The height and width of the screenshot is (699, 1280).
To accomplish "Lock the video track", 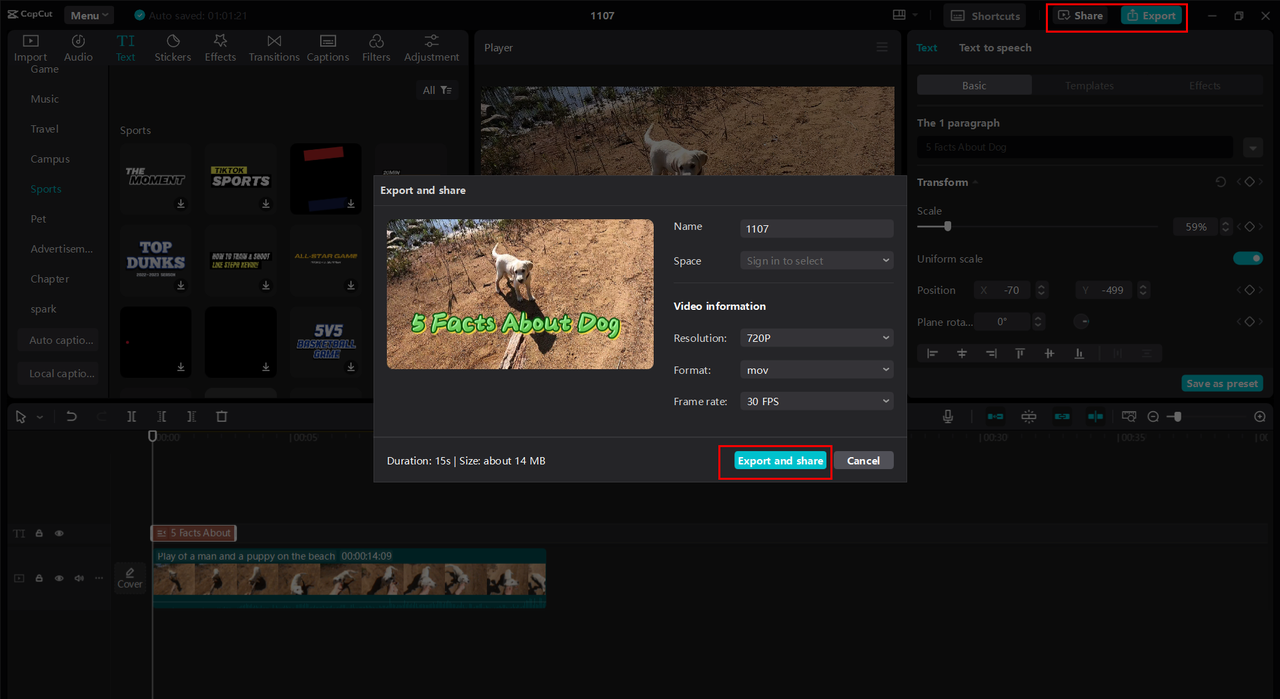I will 39,578.
